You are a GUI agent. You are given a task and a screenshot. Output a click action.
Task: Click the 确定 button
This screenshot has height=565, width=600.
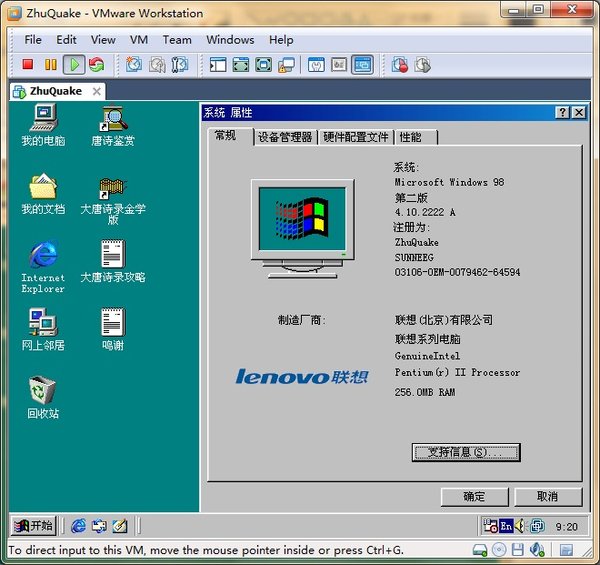click(474, 497)
